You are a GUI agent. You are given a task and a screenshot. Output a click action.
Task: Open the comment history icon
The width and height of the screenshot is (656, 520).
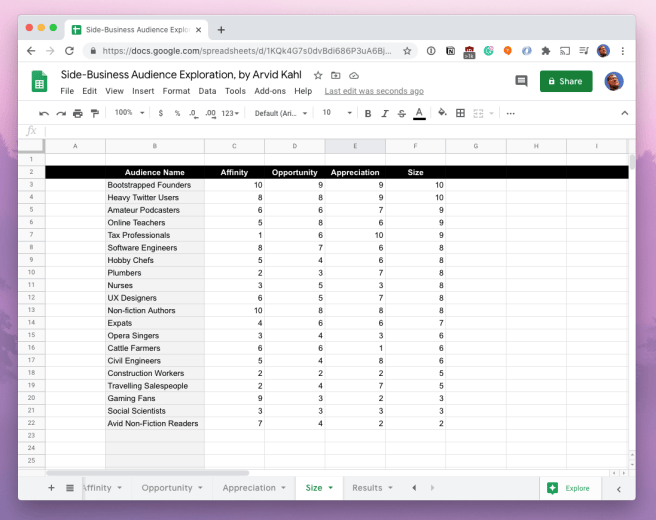click(521, 81)
